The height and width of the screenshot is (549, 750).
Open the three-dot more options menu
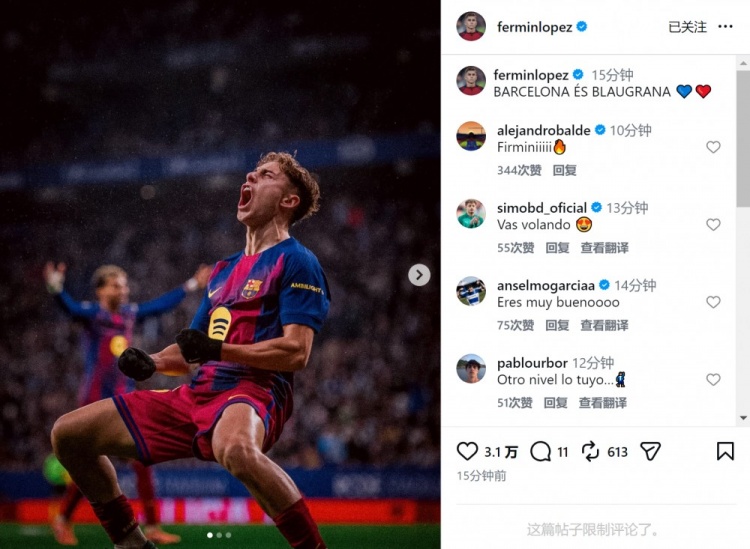coord(725,27)
